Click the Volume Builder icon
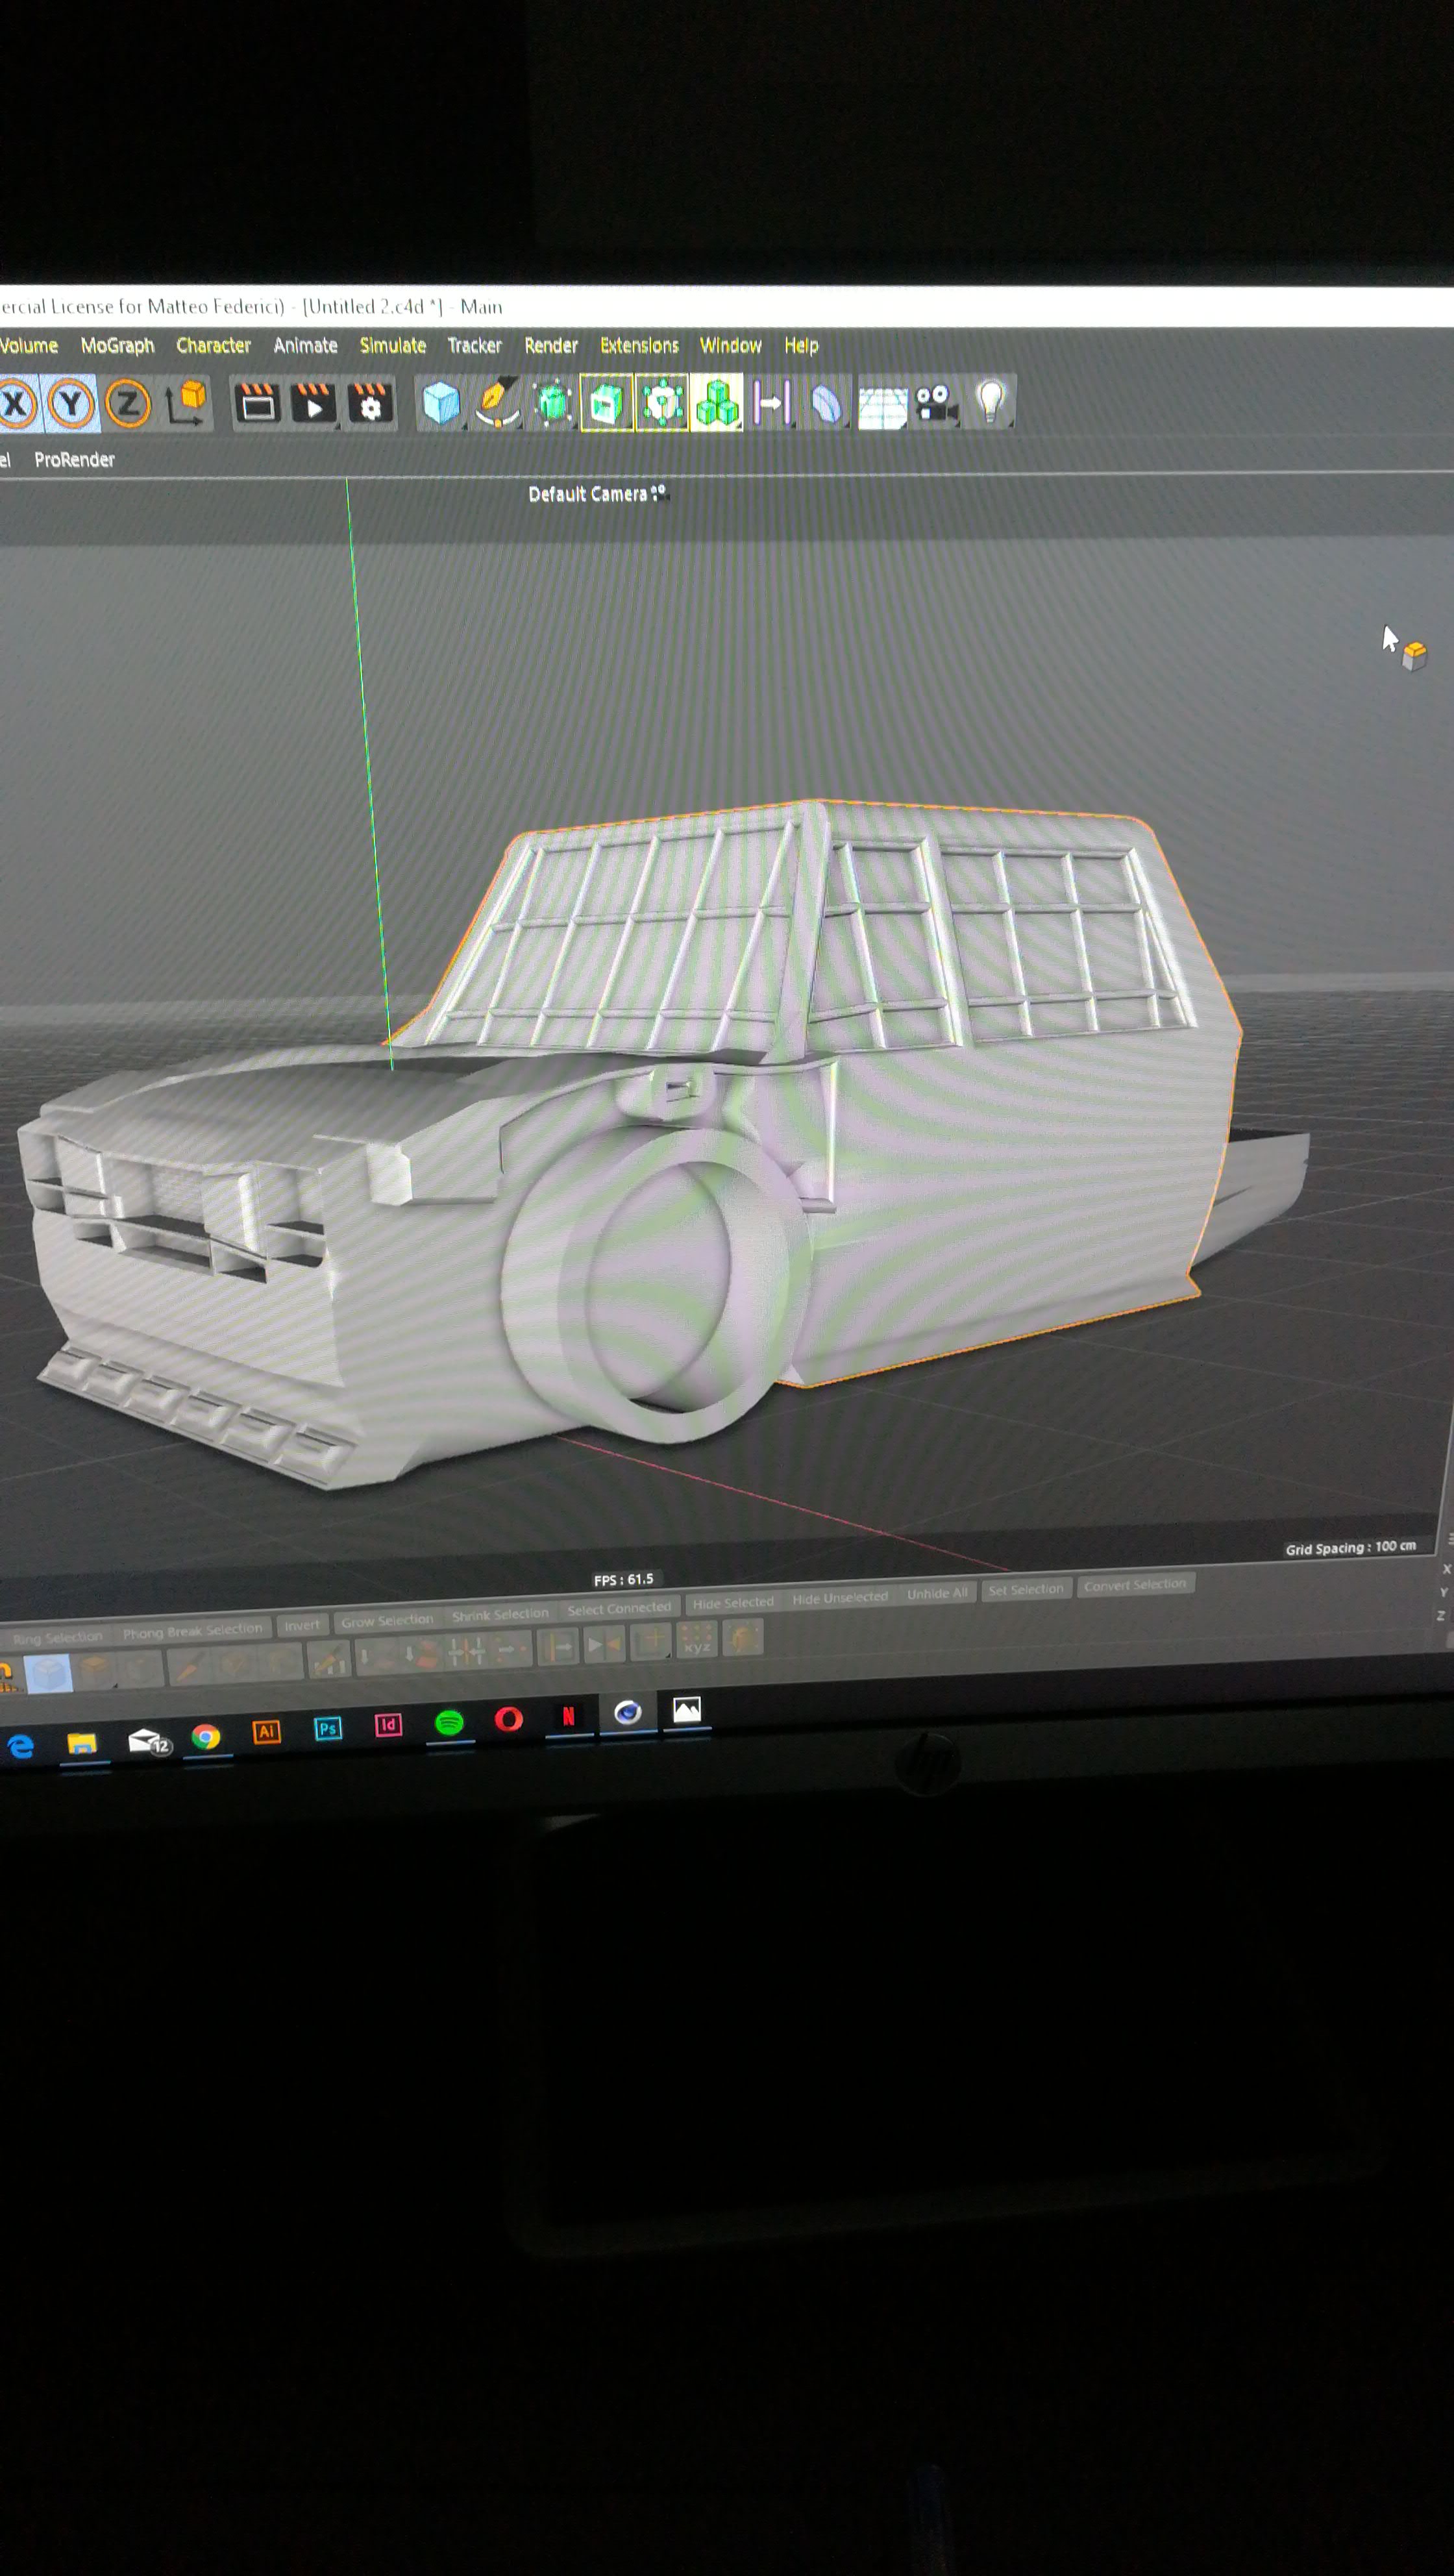The width and height of the screenshot is (1454, 2576). 662,403
